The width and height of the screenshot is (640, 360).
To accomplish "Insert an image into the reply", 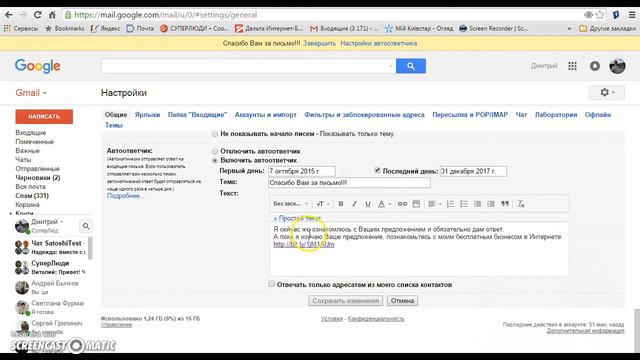I will point(416,204).
